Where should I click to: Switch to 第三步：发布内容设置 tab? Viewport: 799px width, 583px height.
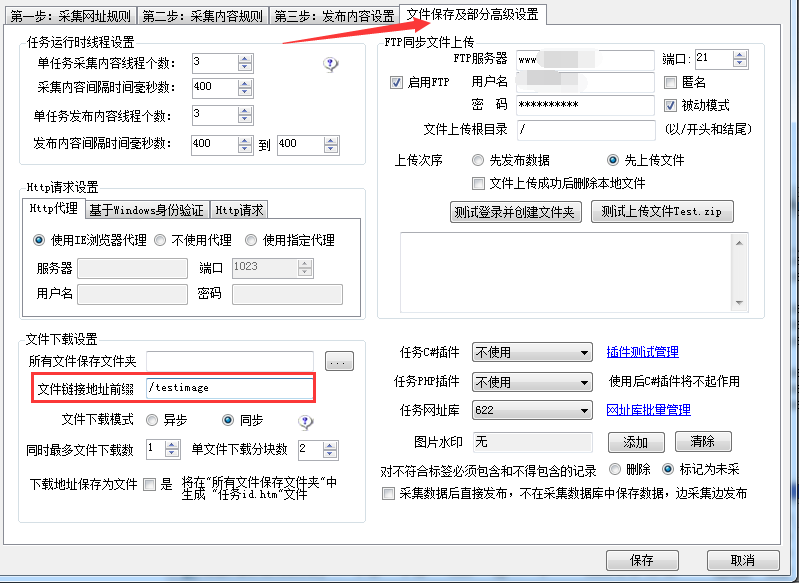[x=334, y=16]
